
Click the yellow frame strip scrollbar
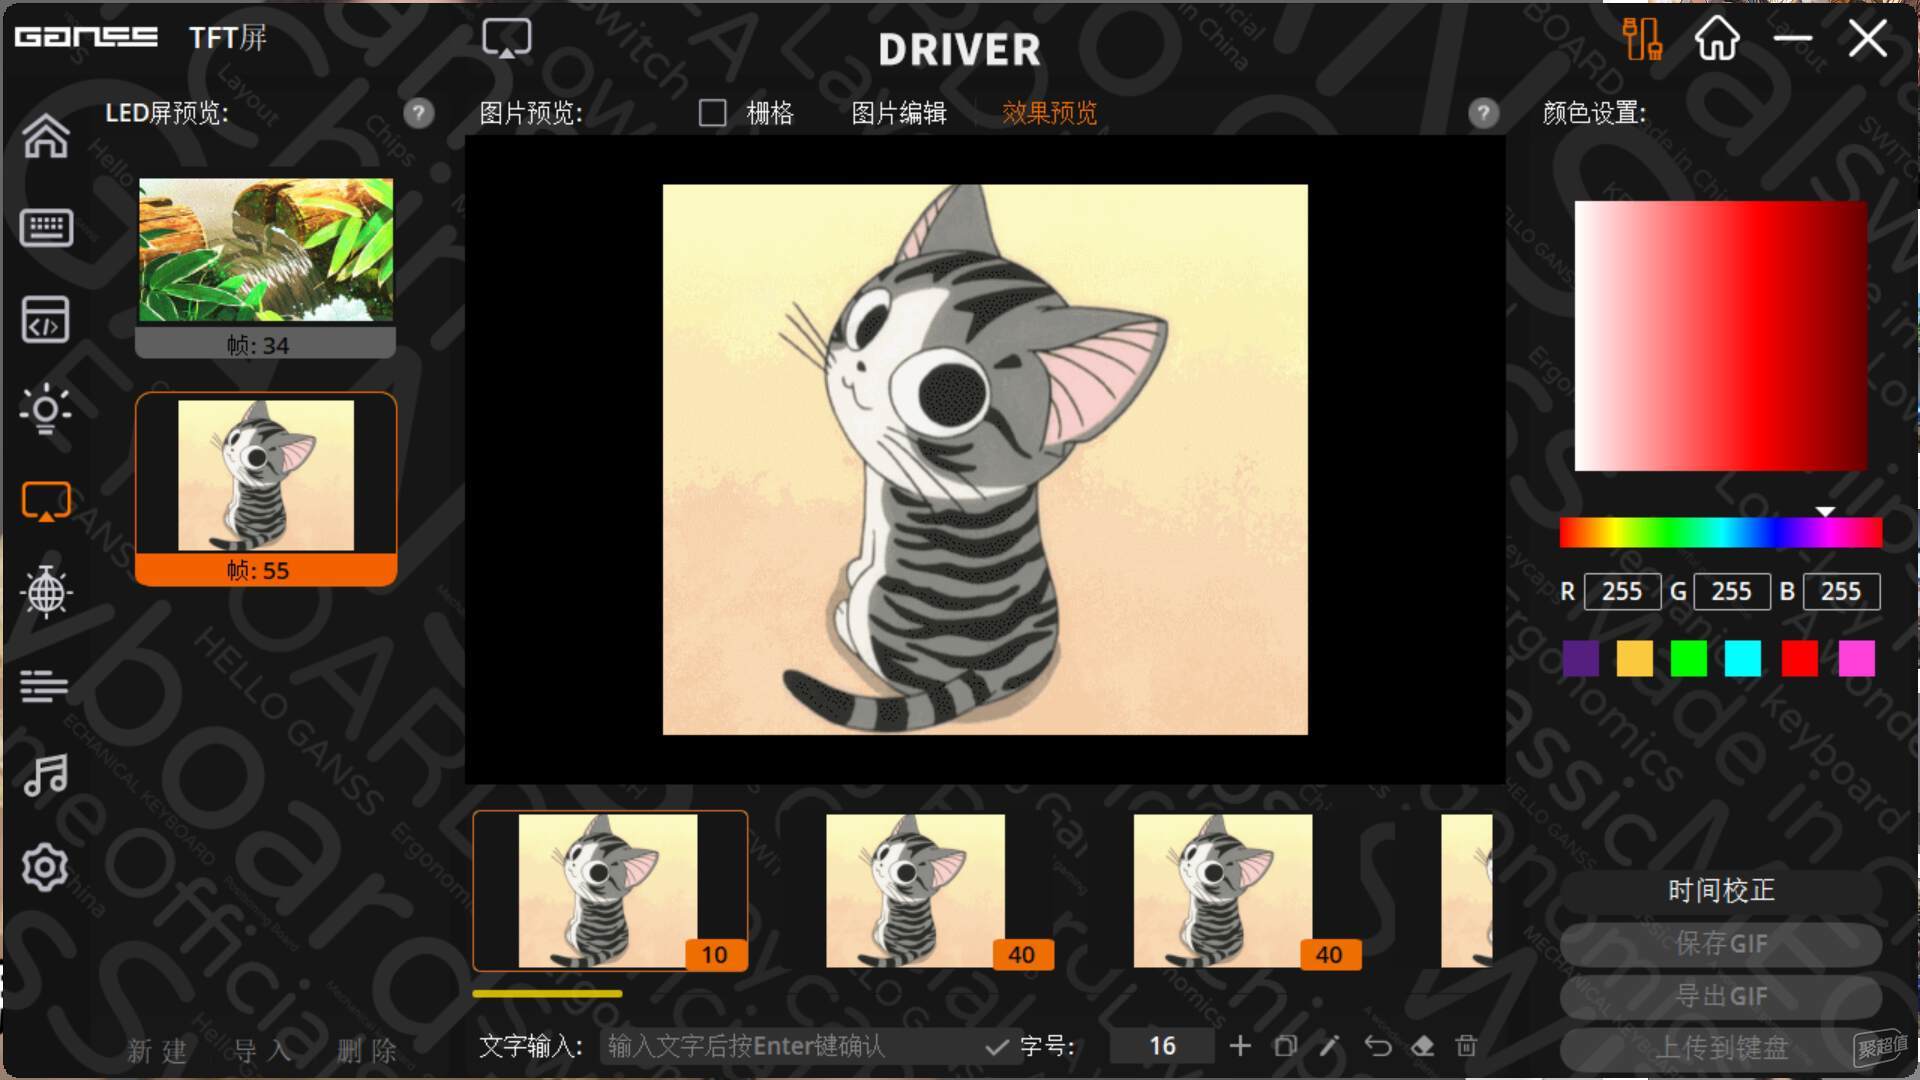pos(547,994)
